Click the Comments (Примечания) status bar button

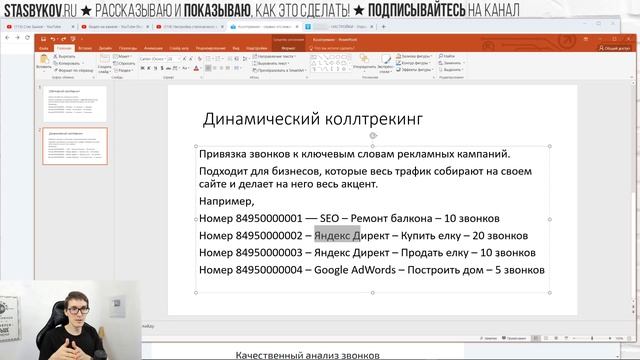click(x=514, y=338)
